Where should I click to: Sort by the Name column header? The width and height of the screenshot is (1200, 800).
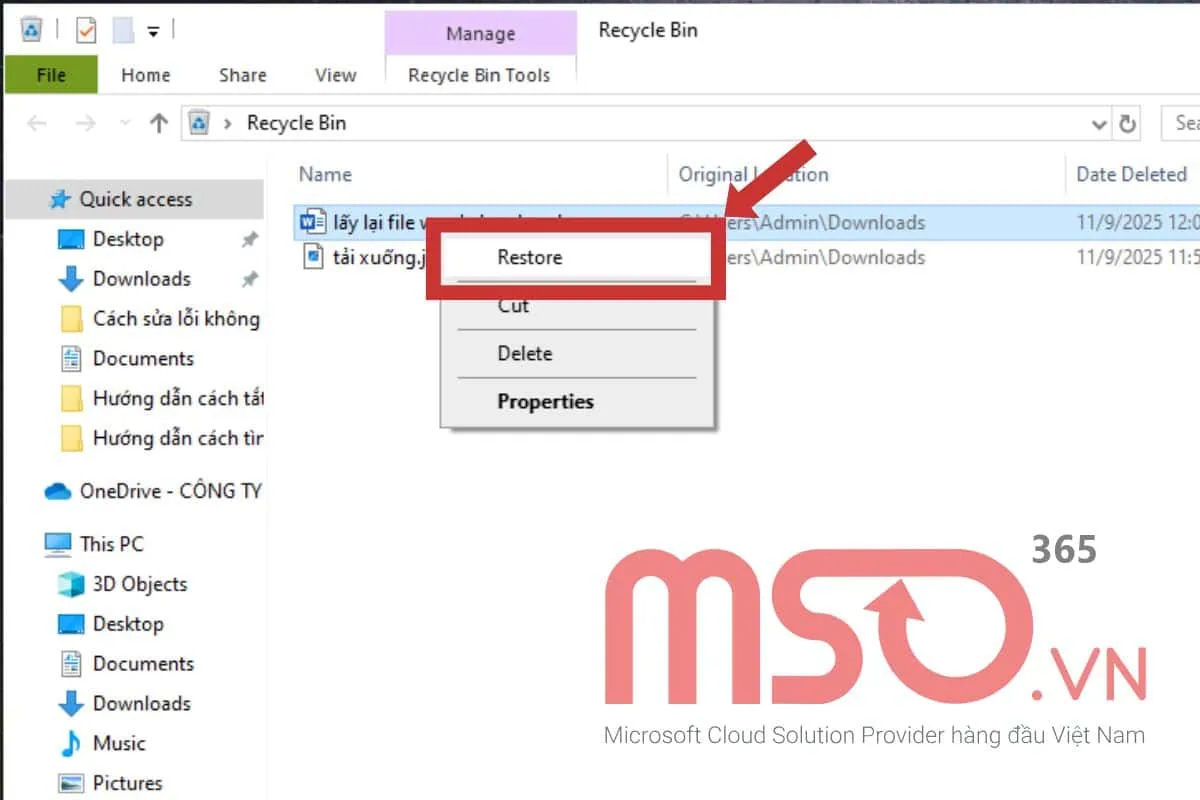tap(325, 174)
